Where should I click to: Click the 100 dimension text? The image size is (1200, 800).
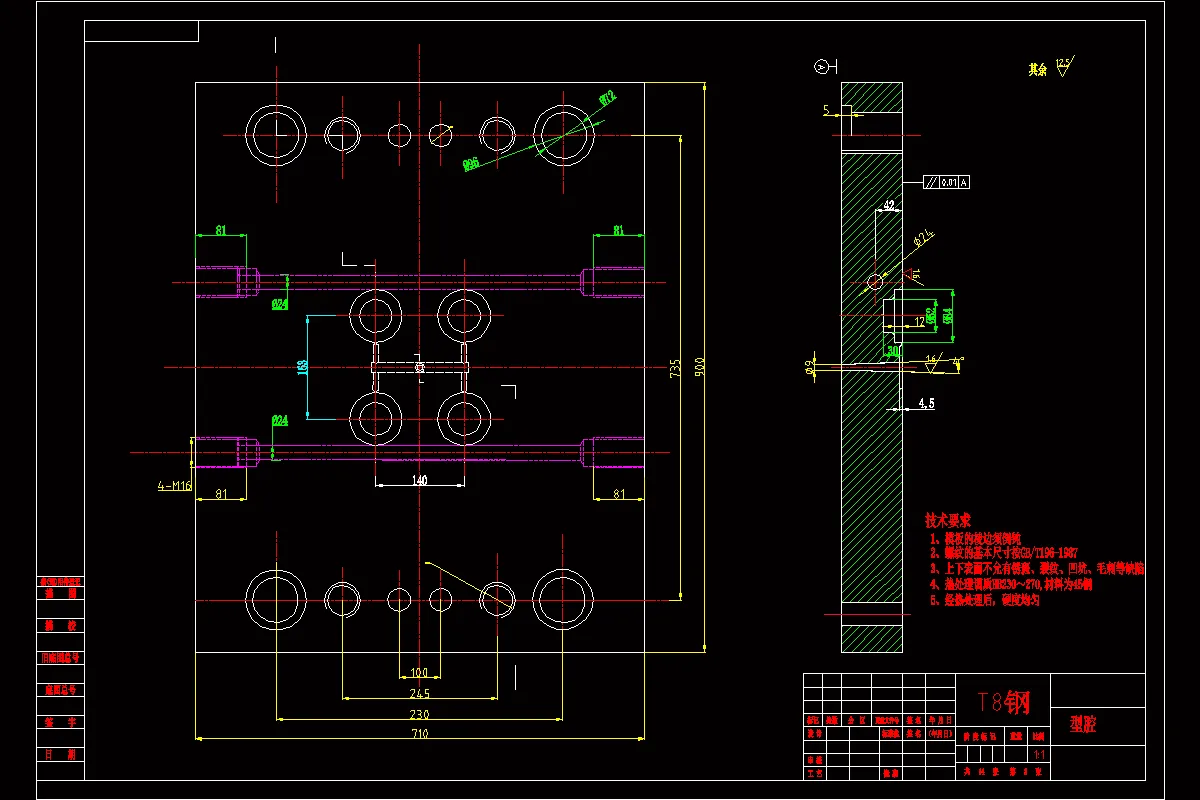tap(419, 673)
